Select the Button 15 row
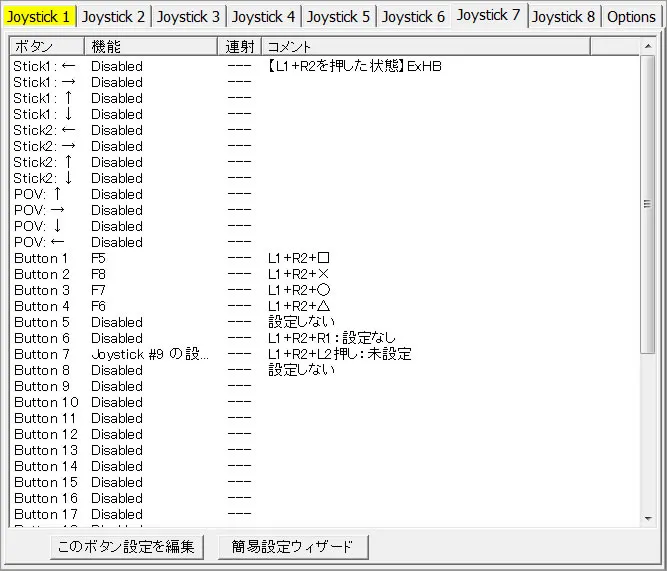 (324, 482)
